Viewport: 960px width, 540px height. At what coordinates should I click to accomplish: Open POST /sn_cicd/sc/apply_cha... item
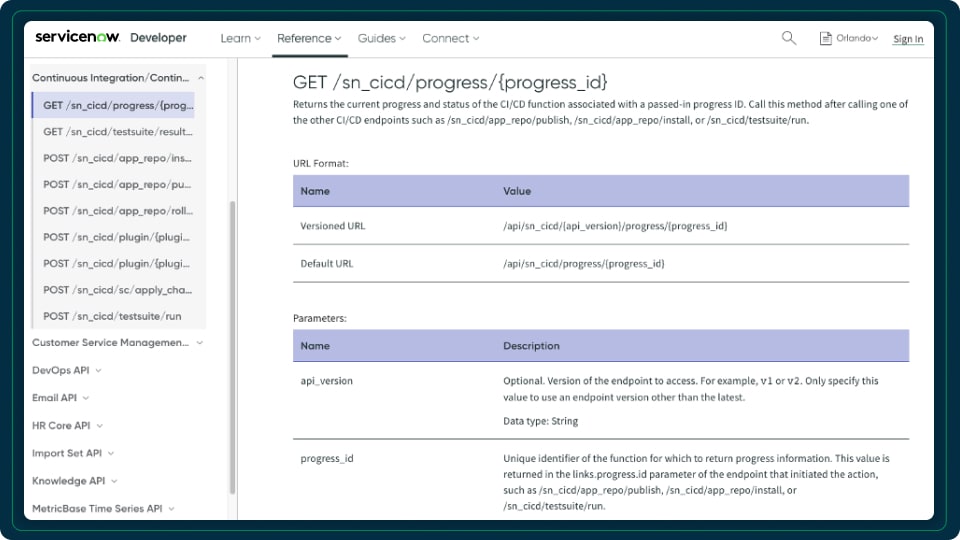click(x=118, y=290)
